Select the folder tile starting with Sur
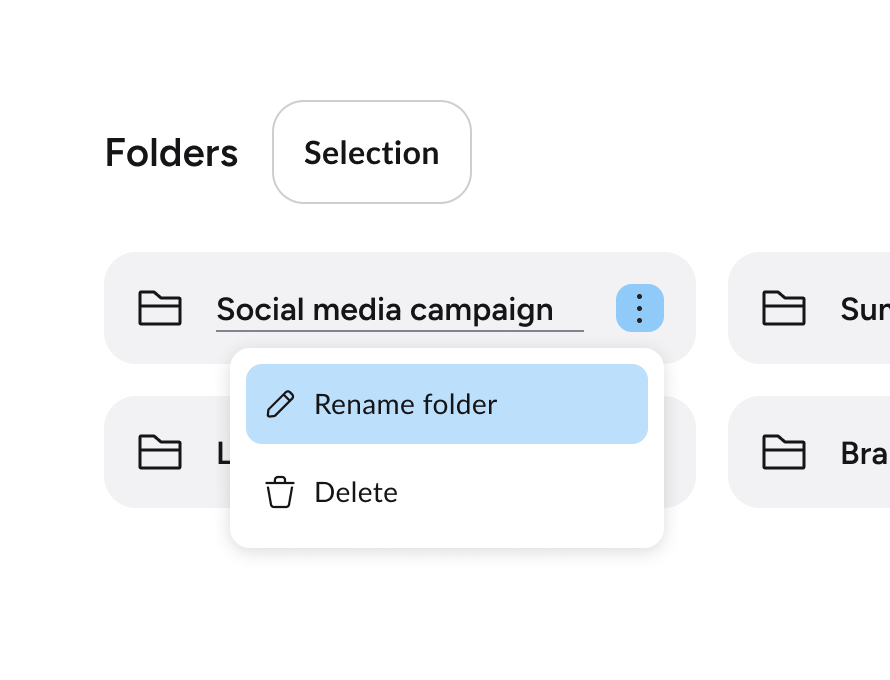890x680 pixels. click(820, 308)
